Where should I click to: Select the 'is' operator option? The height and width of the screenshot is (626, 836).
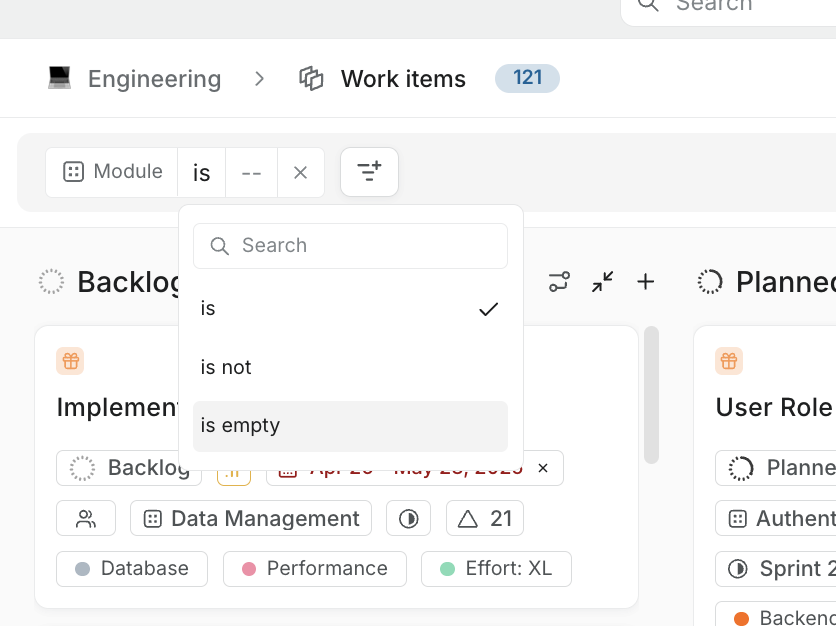point(350,309)
